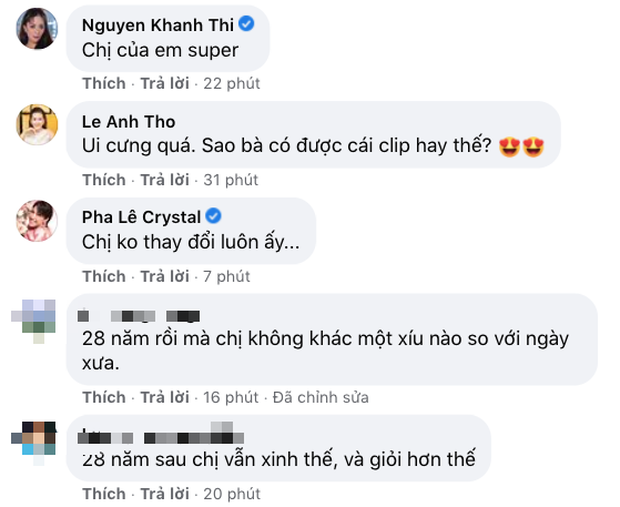Image resolution: width=620 pixels, height=507 pixels.
Task: Open Pha Lê Crystal's profile name link
Action: pos(140,217)
